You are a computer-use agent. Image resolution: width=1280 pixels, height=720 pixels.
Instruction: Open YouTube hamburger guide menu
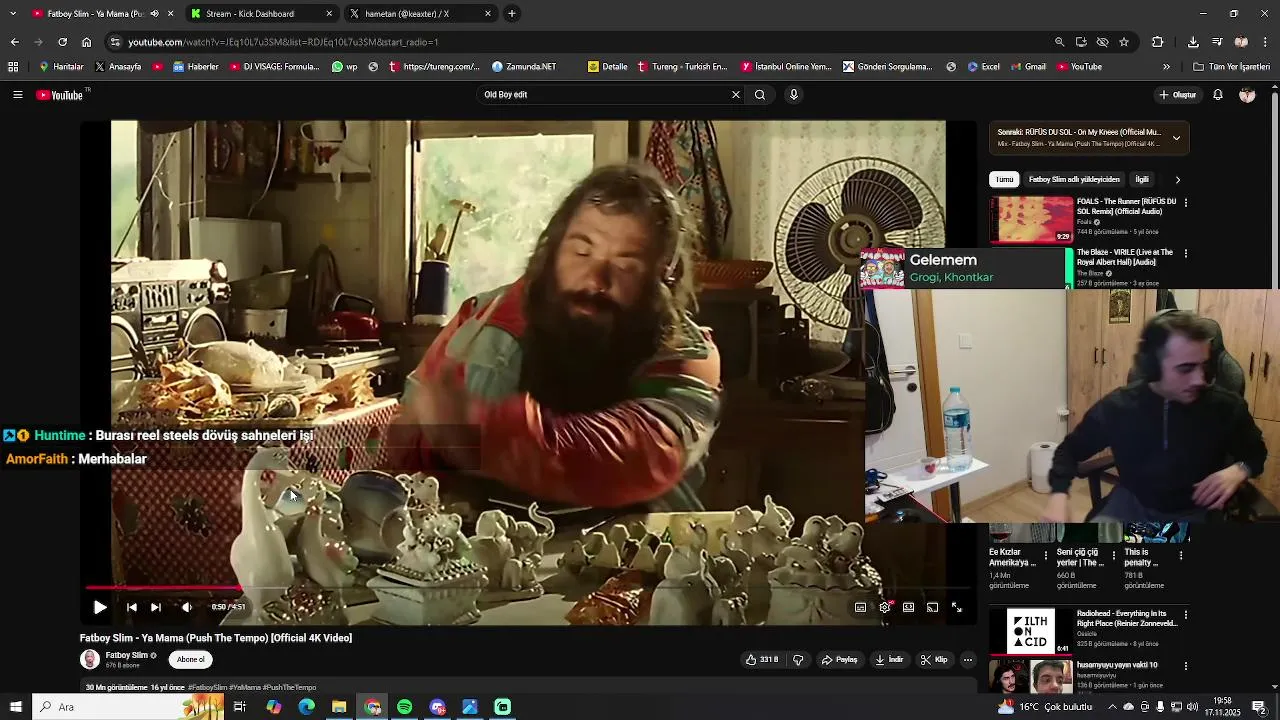point(17,95)
